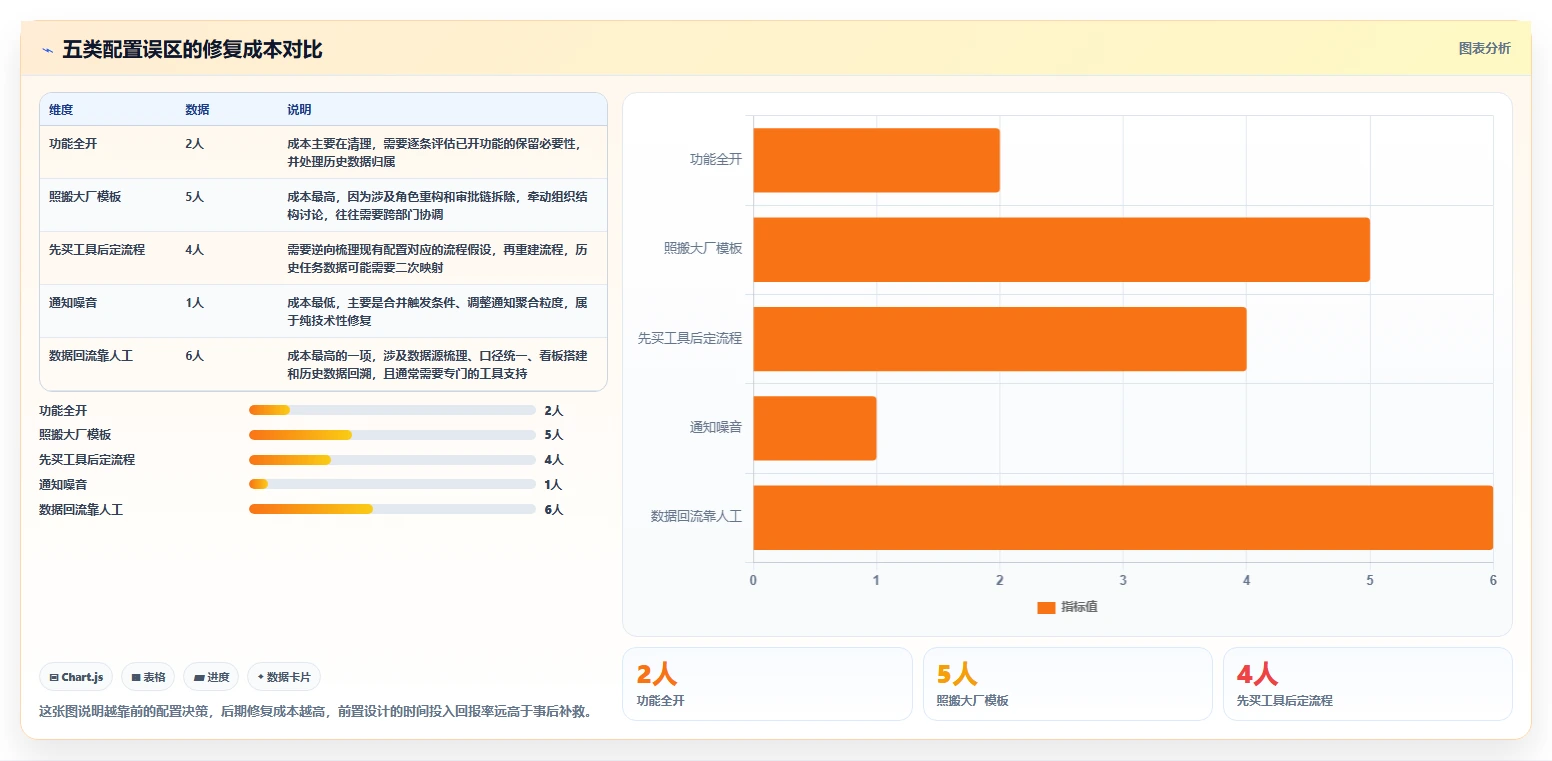Select the 表格 tag chip
The height and width of the screenshot is (761, 1552).
(148, 677)
